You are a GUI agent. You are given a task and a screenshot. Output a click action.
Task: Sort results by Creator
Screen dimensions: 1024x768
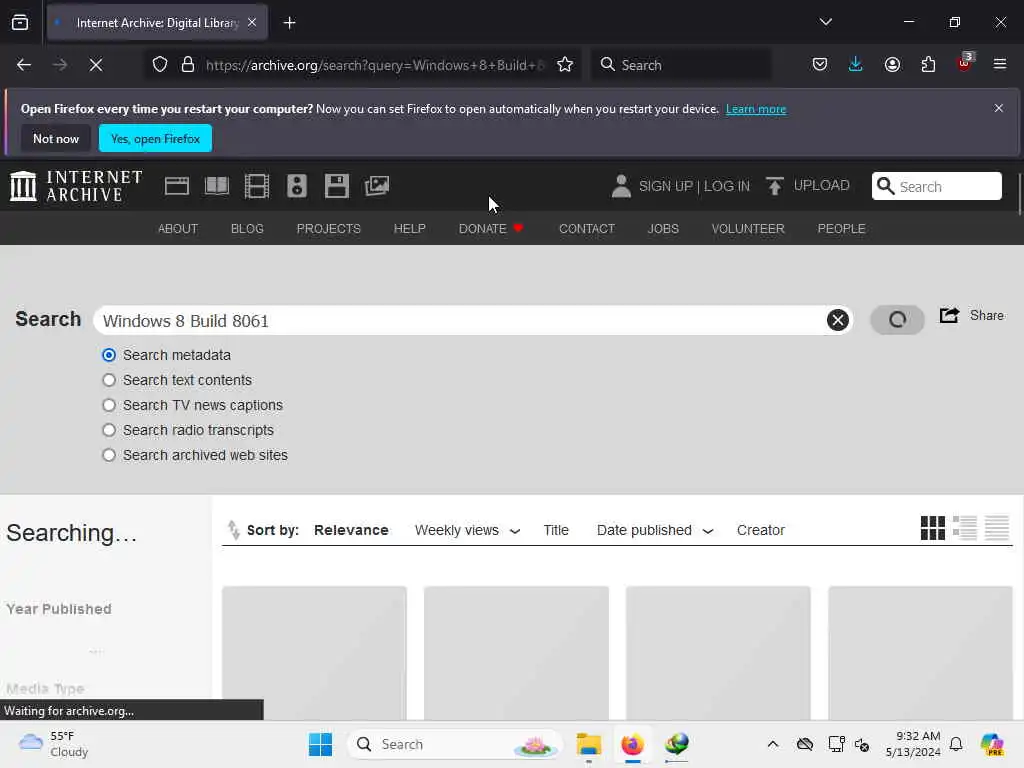760,530
